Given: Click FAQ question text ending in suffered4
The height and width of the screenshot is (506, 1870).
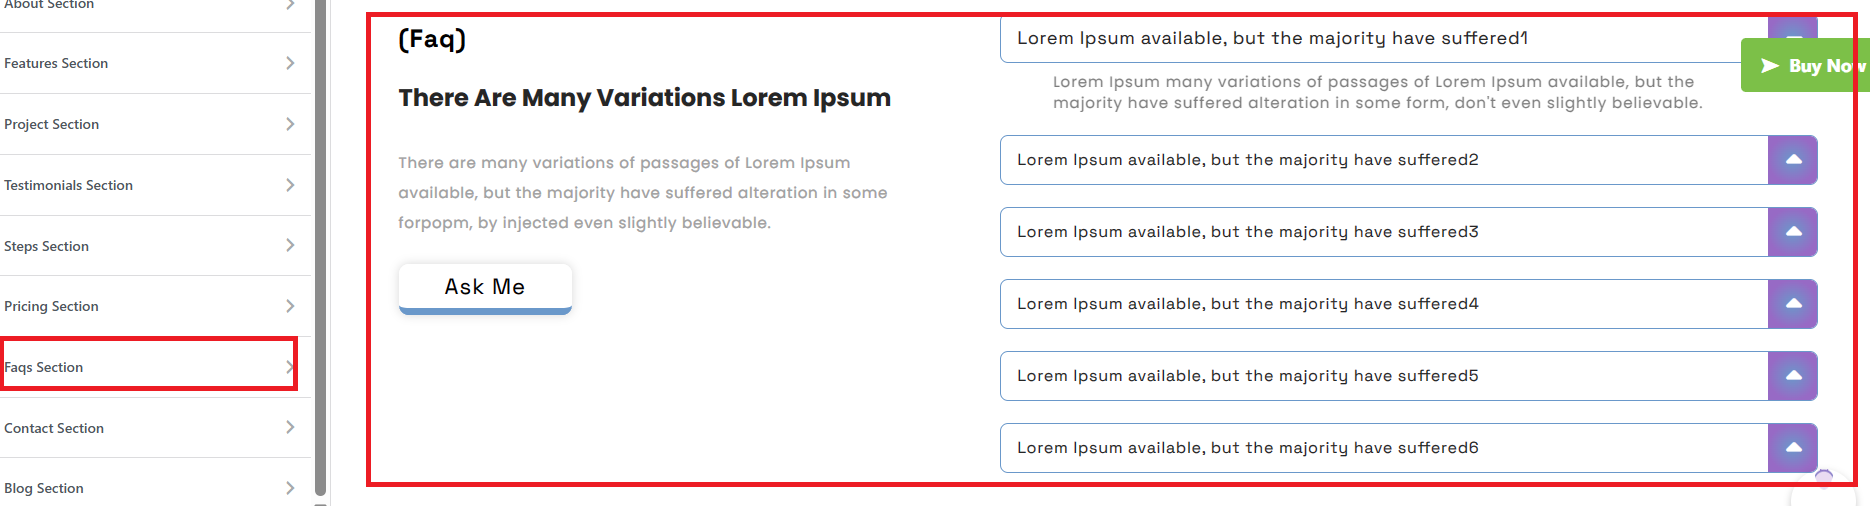Looking at the screenshot, I should pos(1247,304).
